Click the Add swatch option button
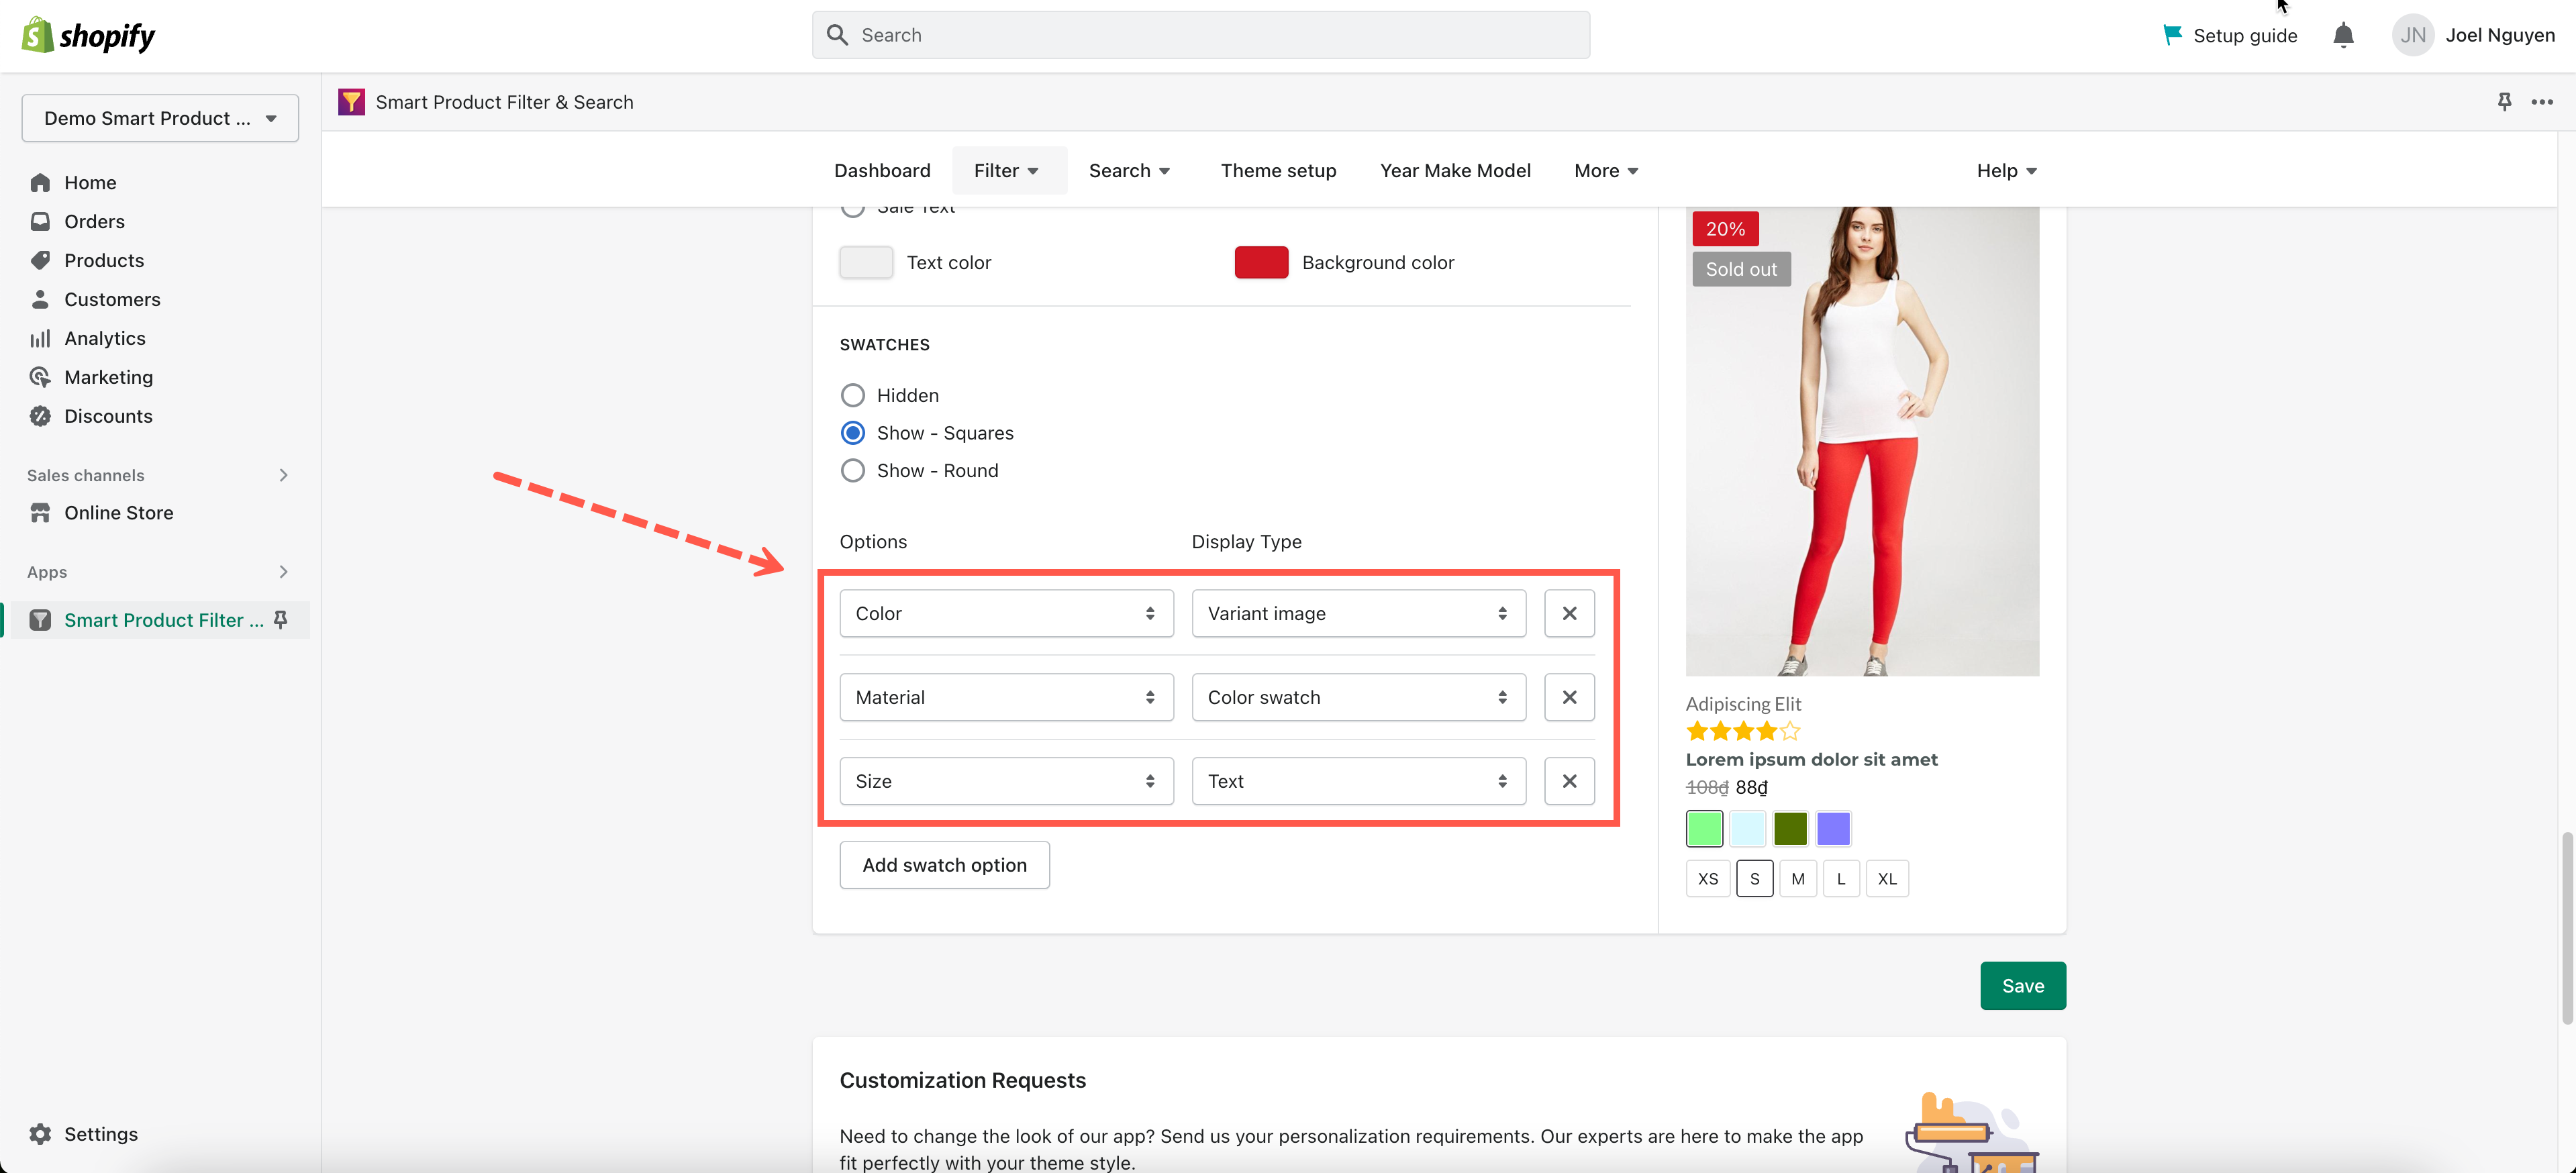 [944, 864]
